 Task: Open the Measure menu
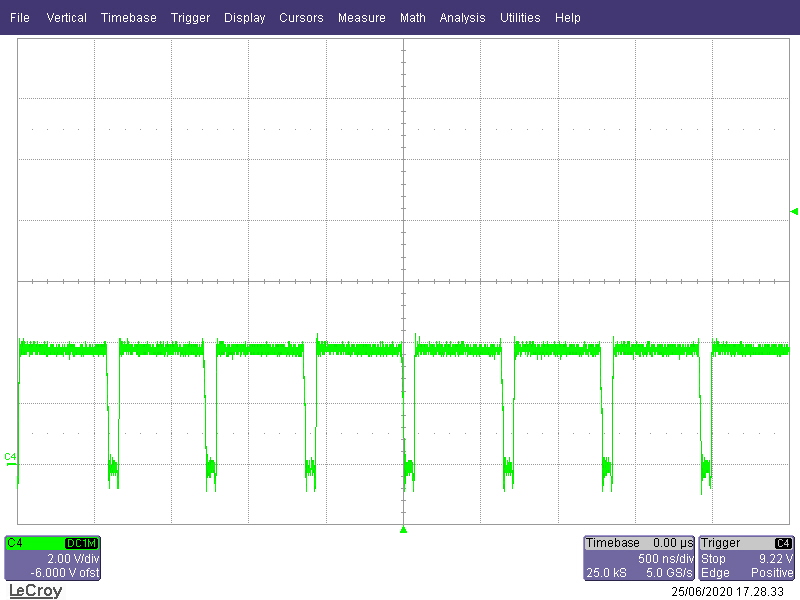pos(362,18)
